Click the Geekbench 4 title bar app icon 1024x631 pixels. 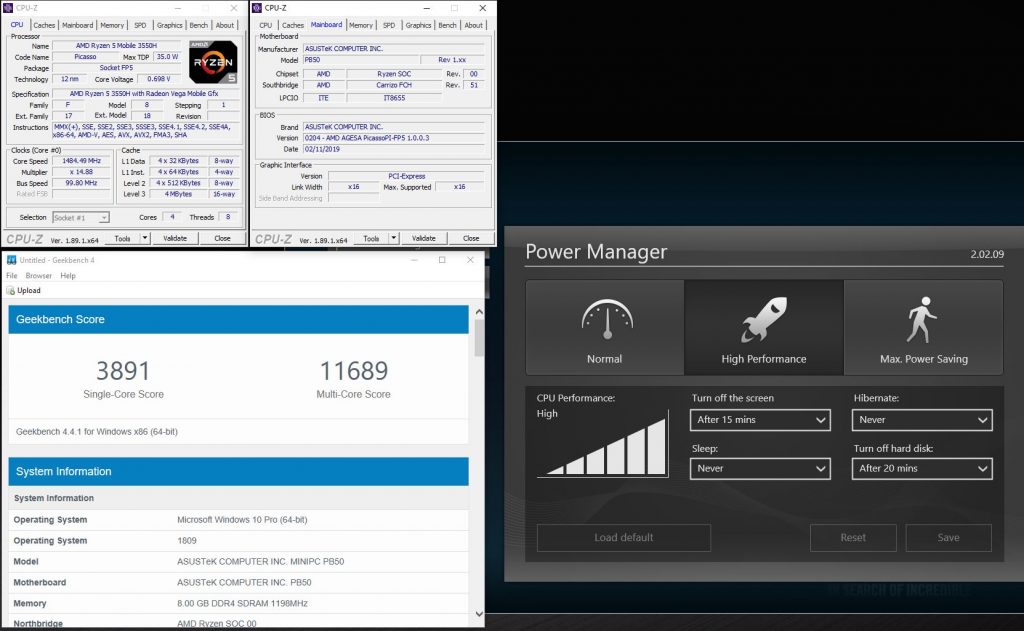[12, 260]
